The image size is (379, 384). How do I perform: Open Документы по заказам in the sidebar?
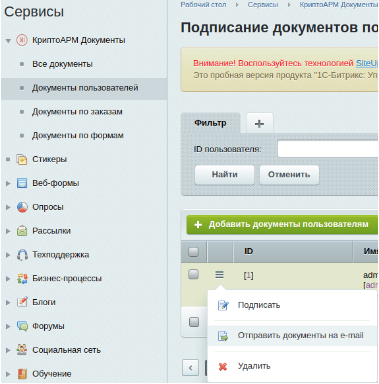(77, 112)
